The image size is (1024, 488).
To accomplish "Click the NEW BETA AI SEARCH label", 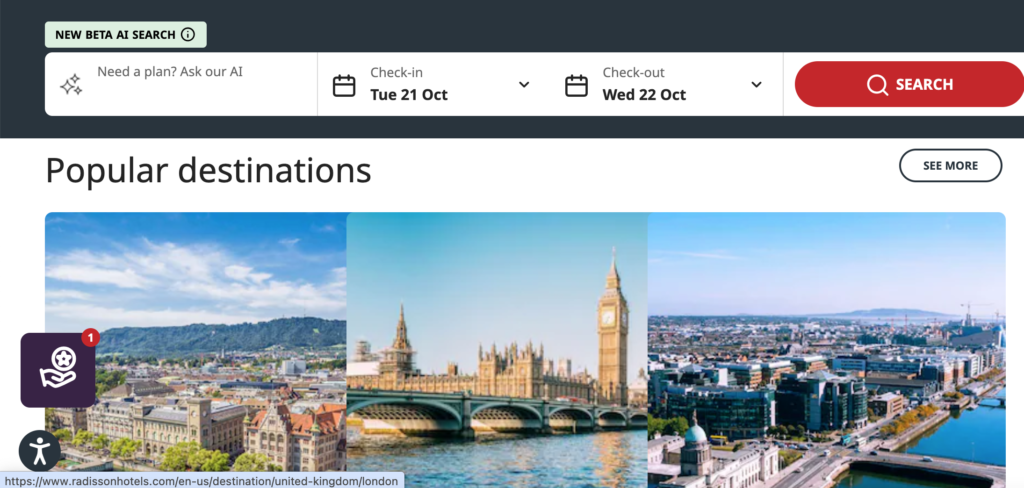I will 115,34.
